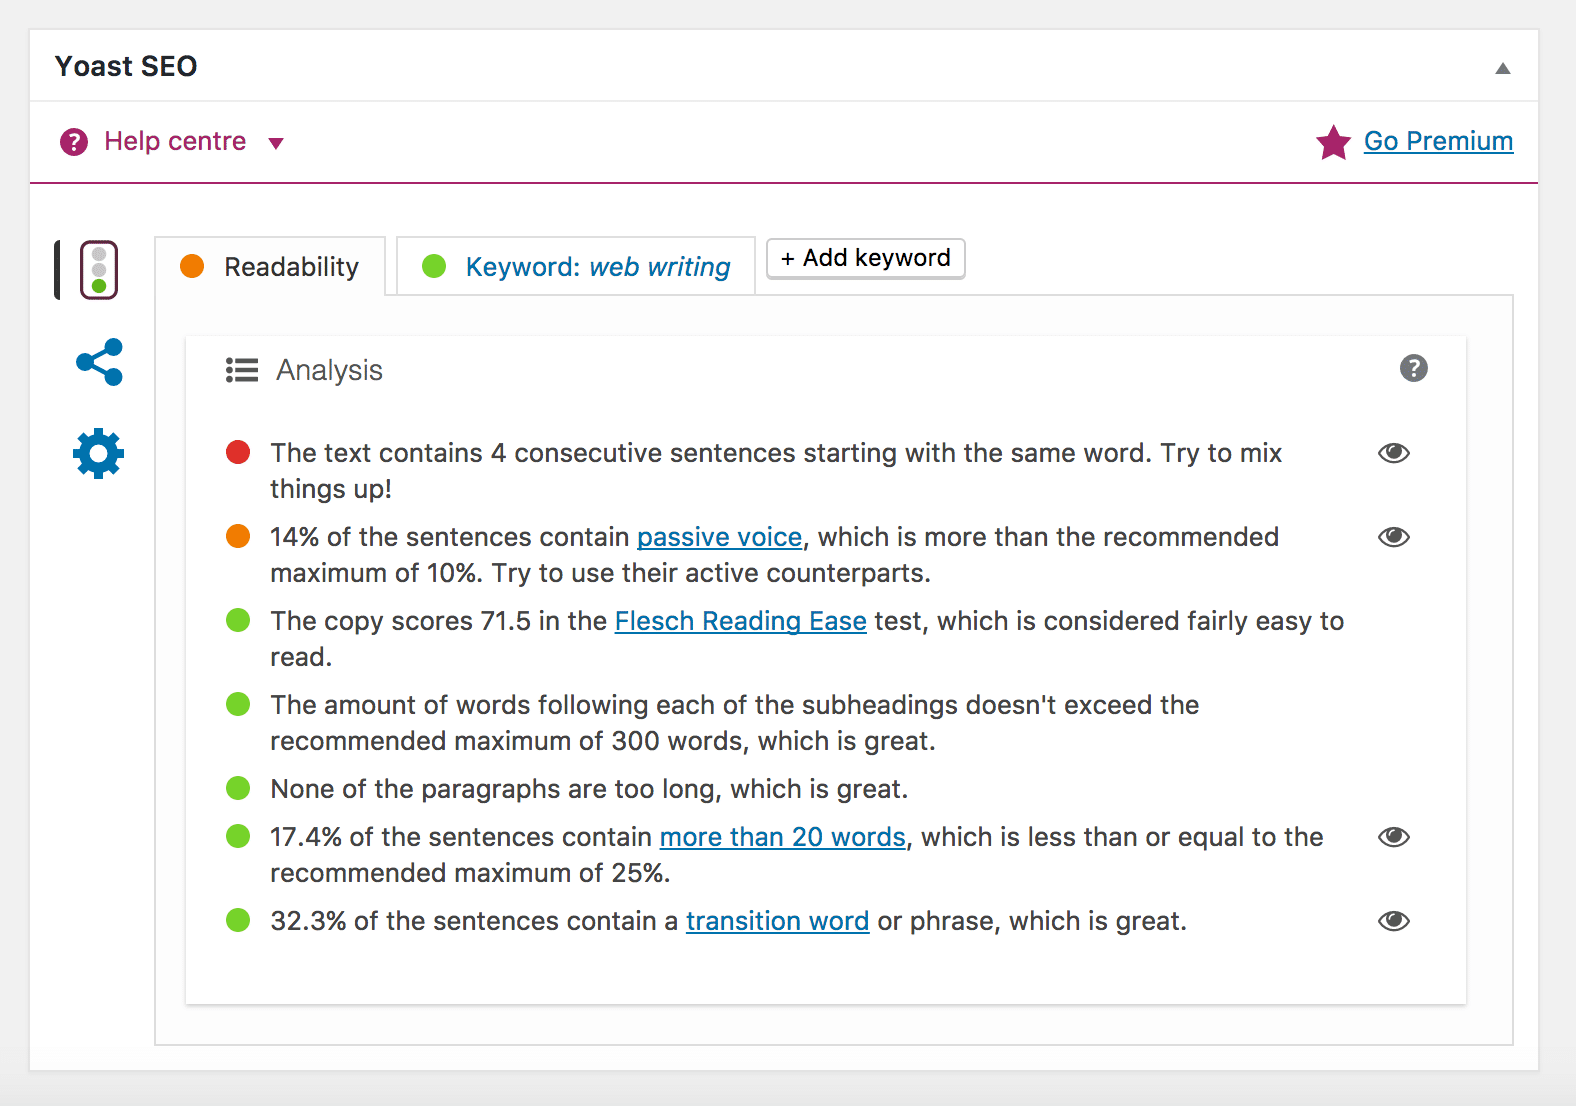Open the advanced settings gear icon
The height and width of the screenshot is (1106, 1576).
[x=99, y=454]
